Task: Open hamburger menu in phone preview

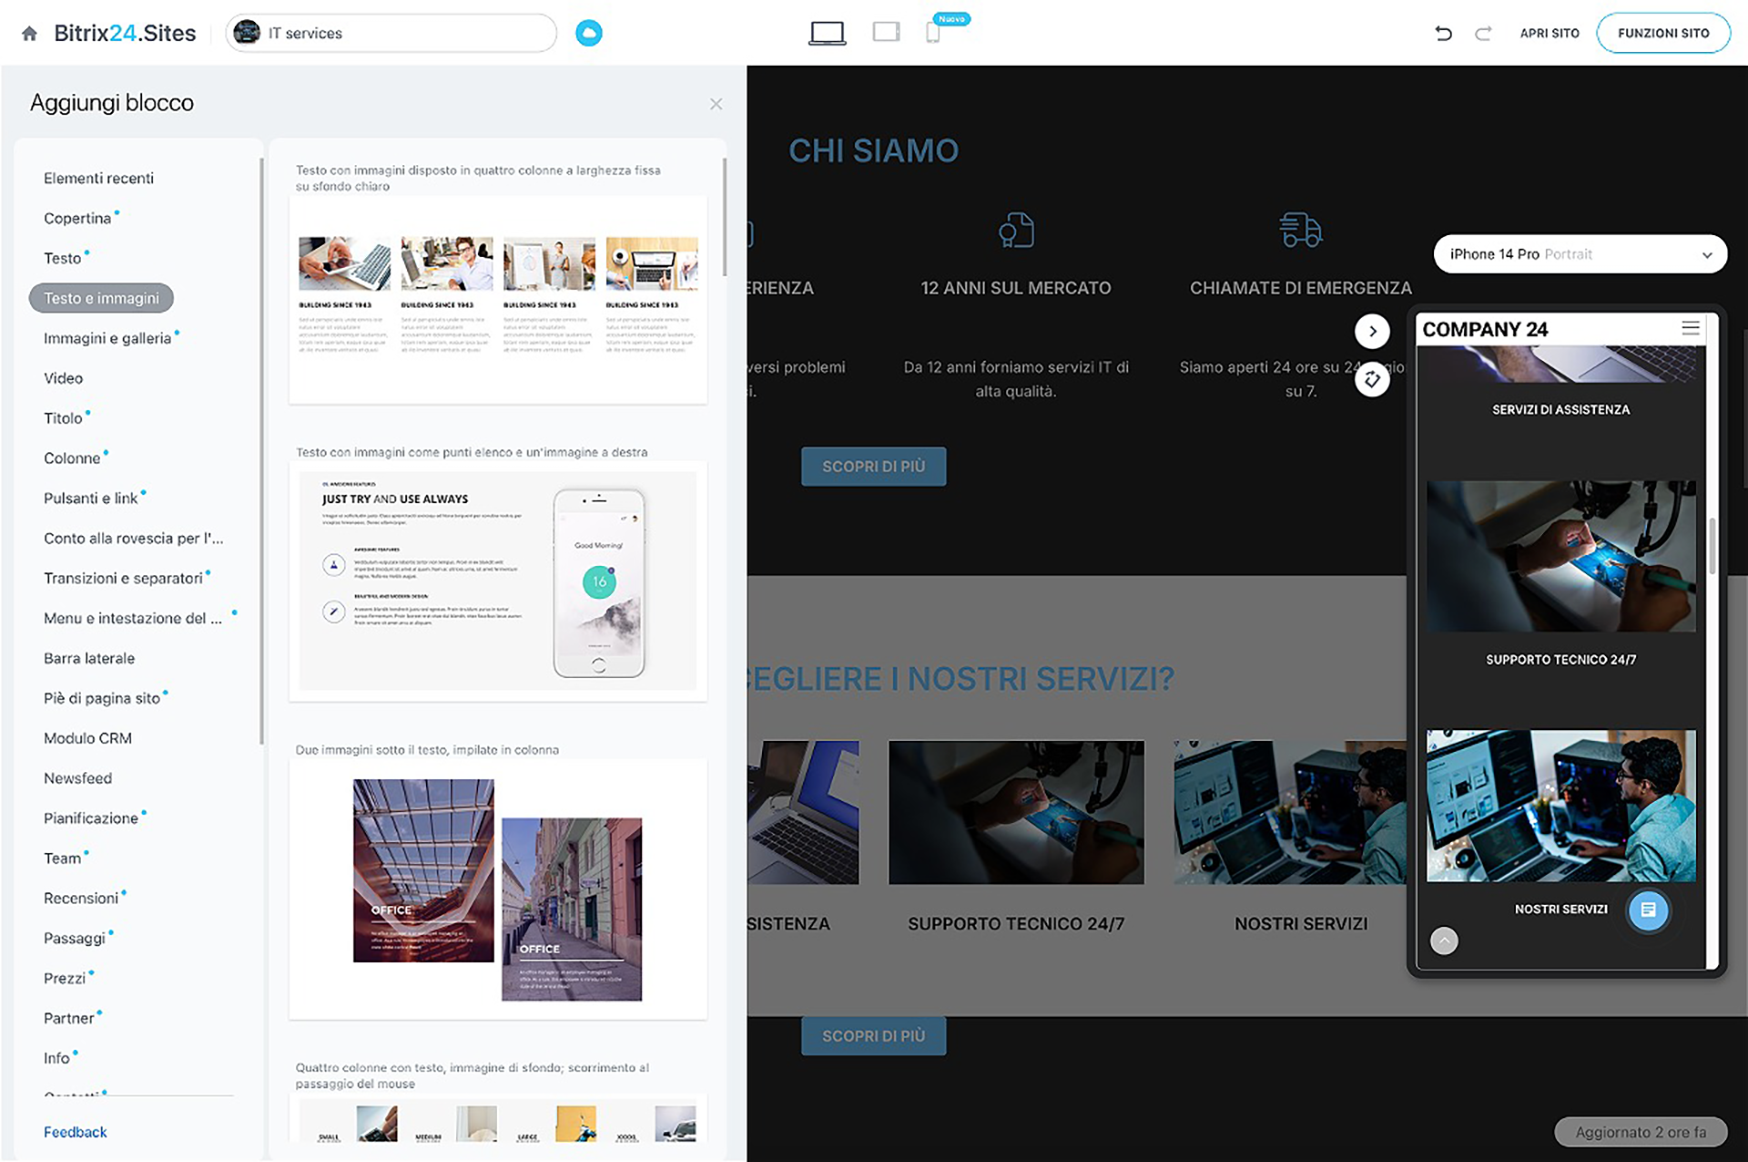Action: click(1690, 328)
